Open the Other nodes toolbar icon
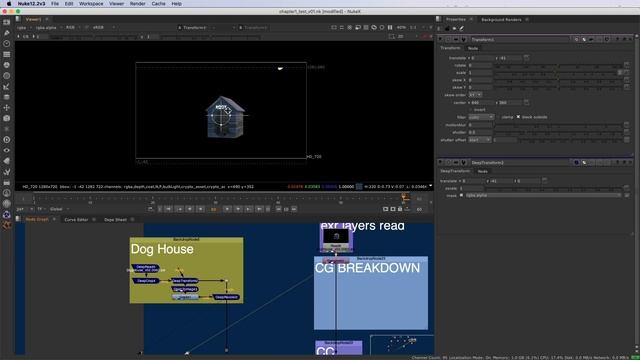640x360 pixels. 7,182
